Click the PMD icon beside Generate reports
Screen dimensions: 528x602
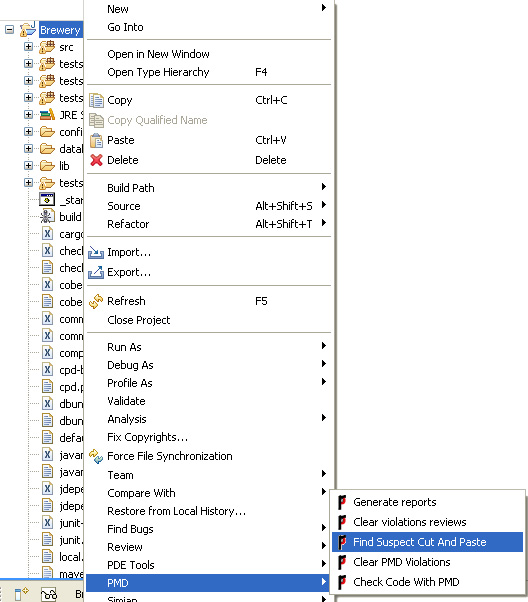(x=342, y=502)
